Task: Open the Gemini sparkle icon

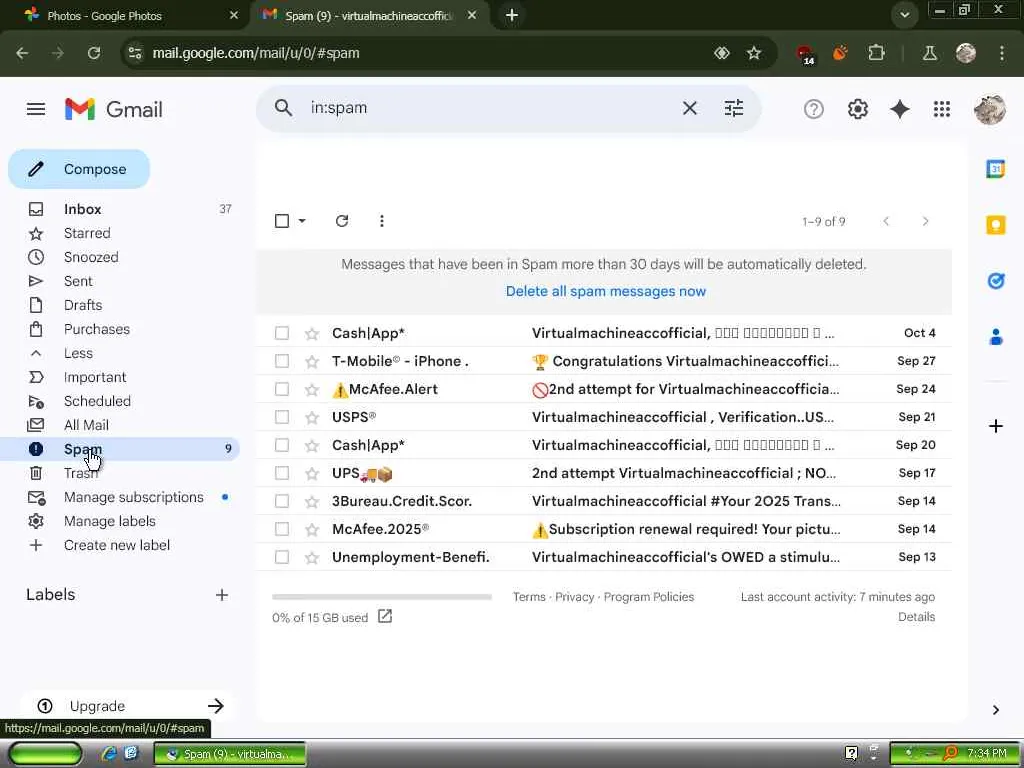Action: [x=899, y=109]
